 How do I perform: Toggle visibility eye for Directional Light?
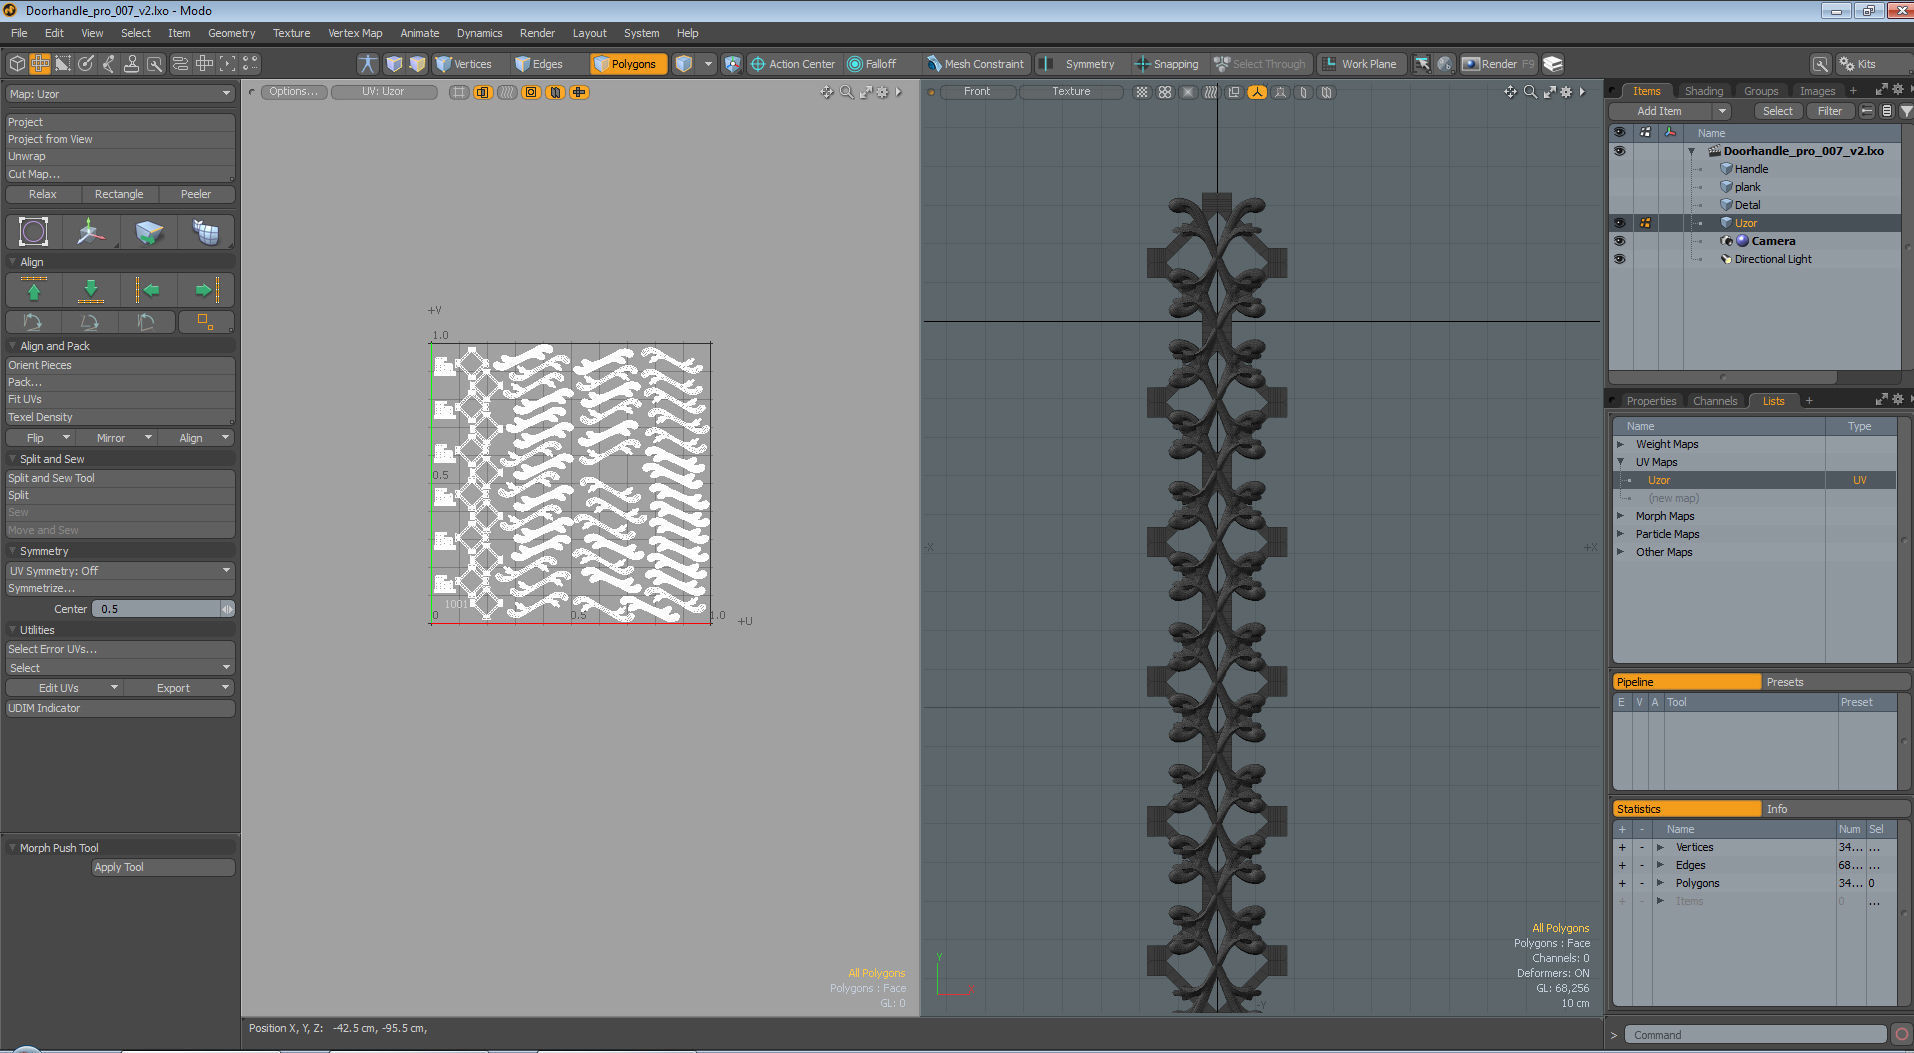coord(1619,259)
